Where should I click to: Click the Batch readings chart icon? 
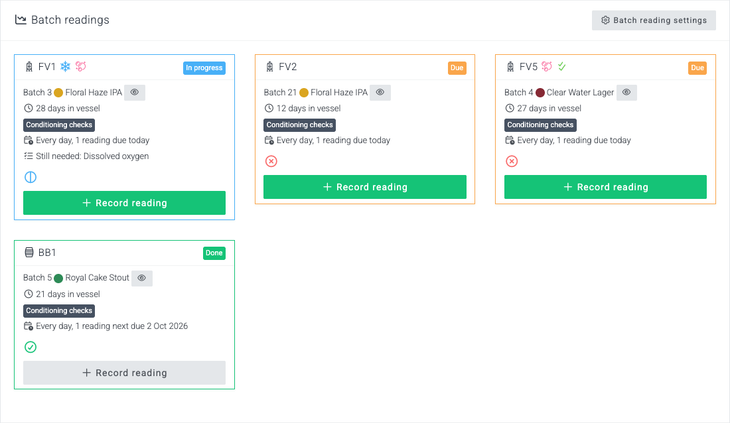click(x=20, y=20)
